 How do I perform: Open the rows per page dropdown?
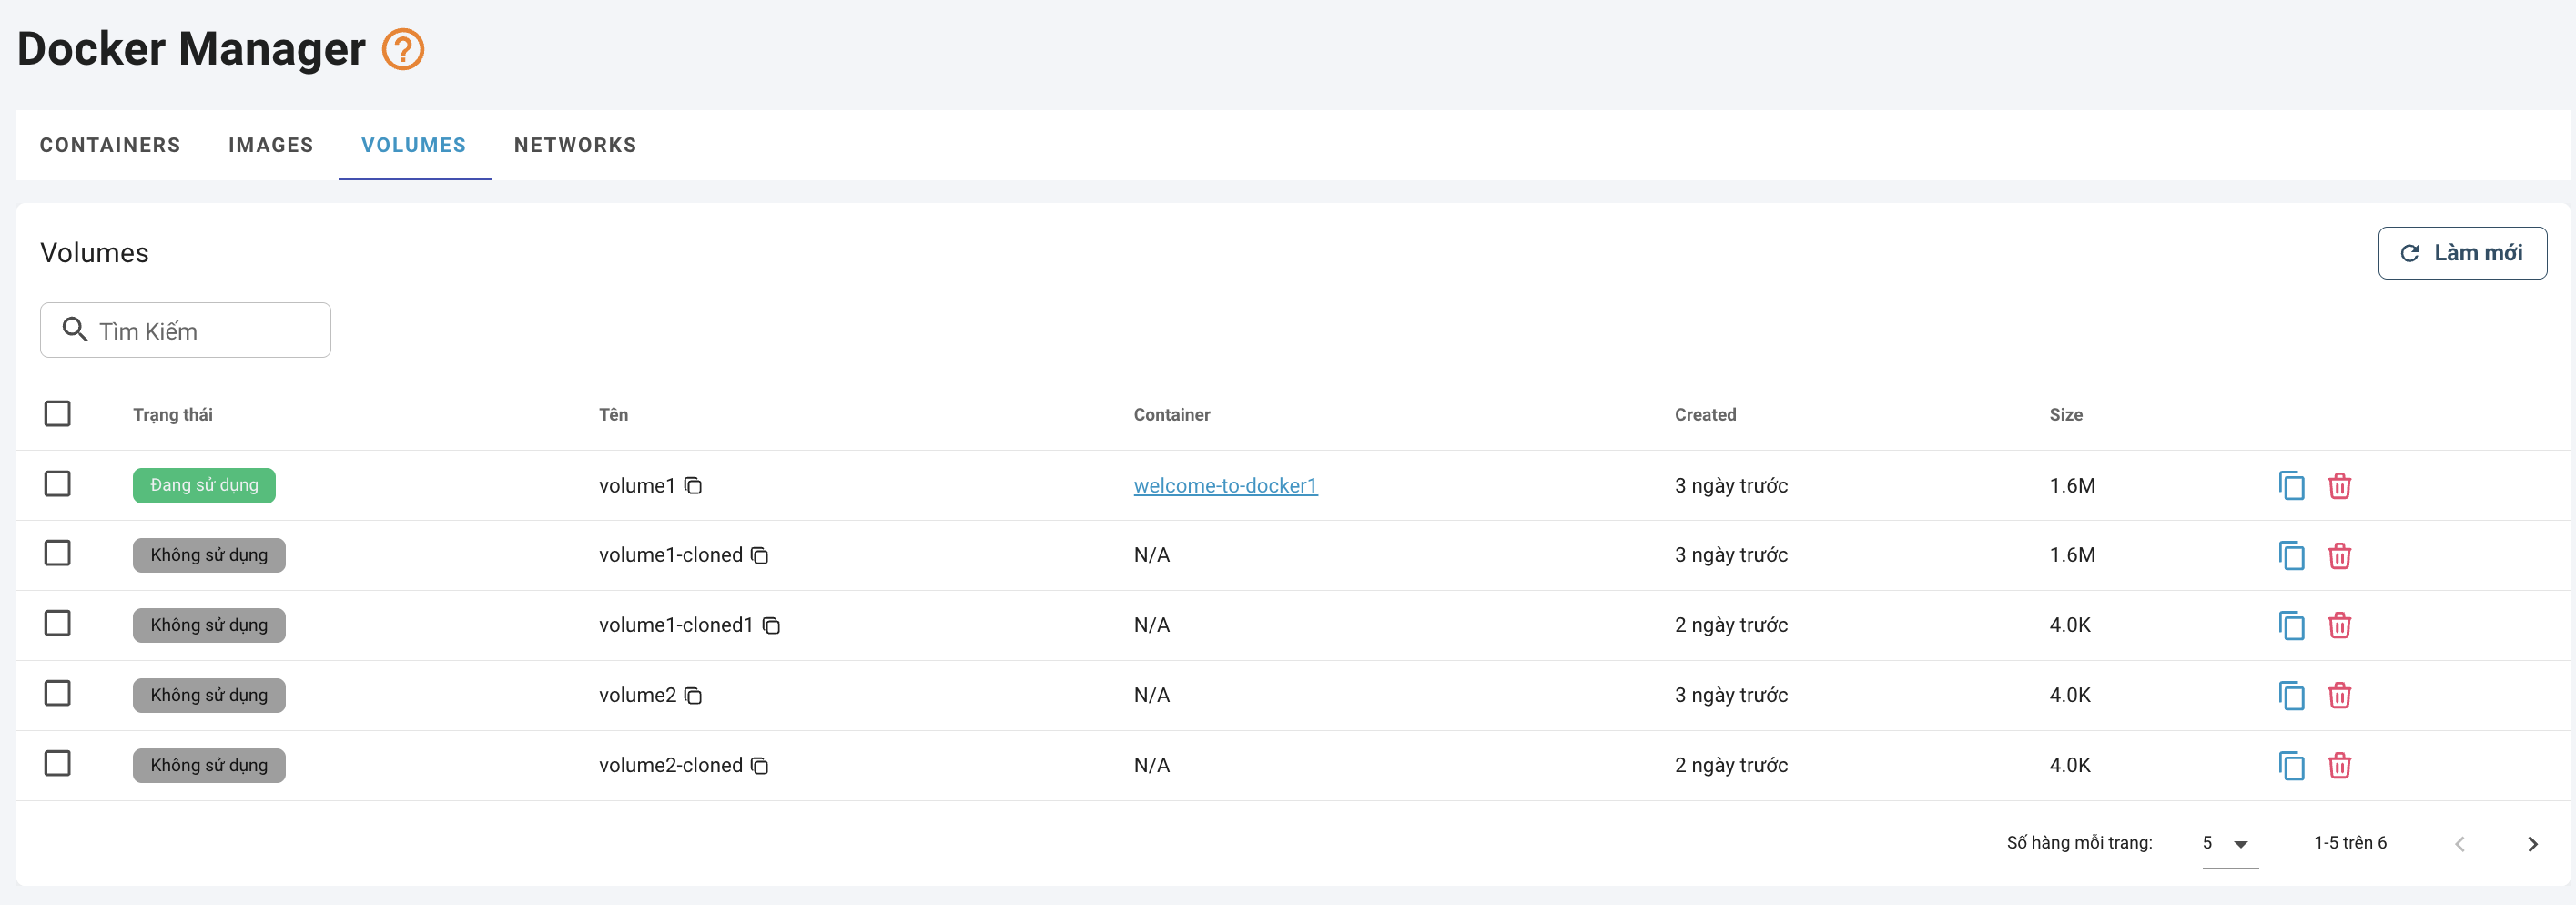pyautogui.click(x=2229, y=844)
